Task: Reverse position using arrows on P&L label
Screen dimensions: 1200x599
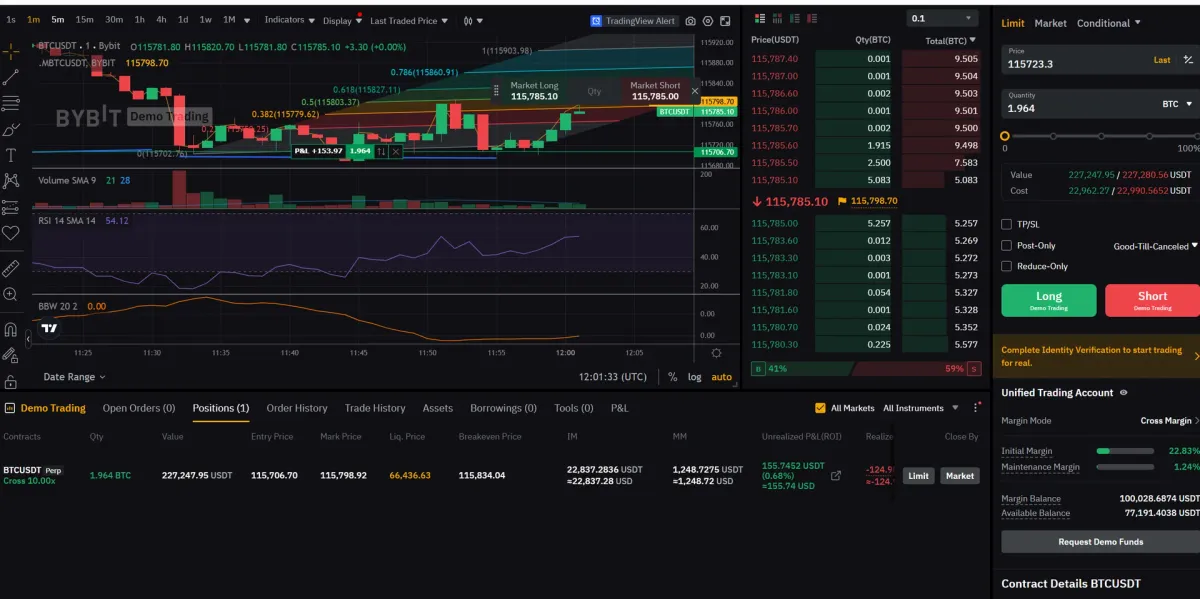Action: [x=381, y=151]
